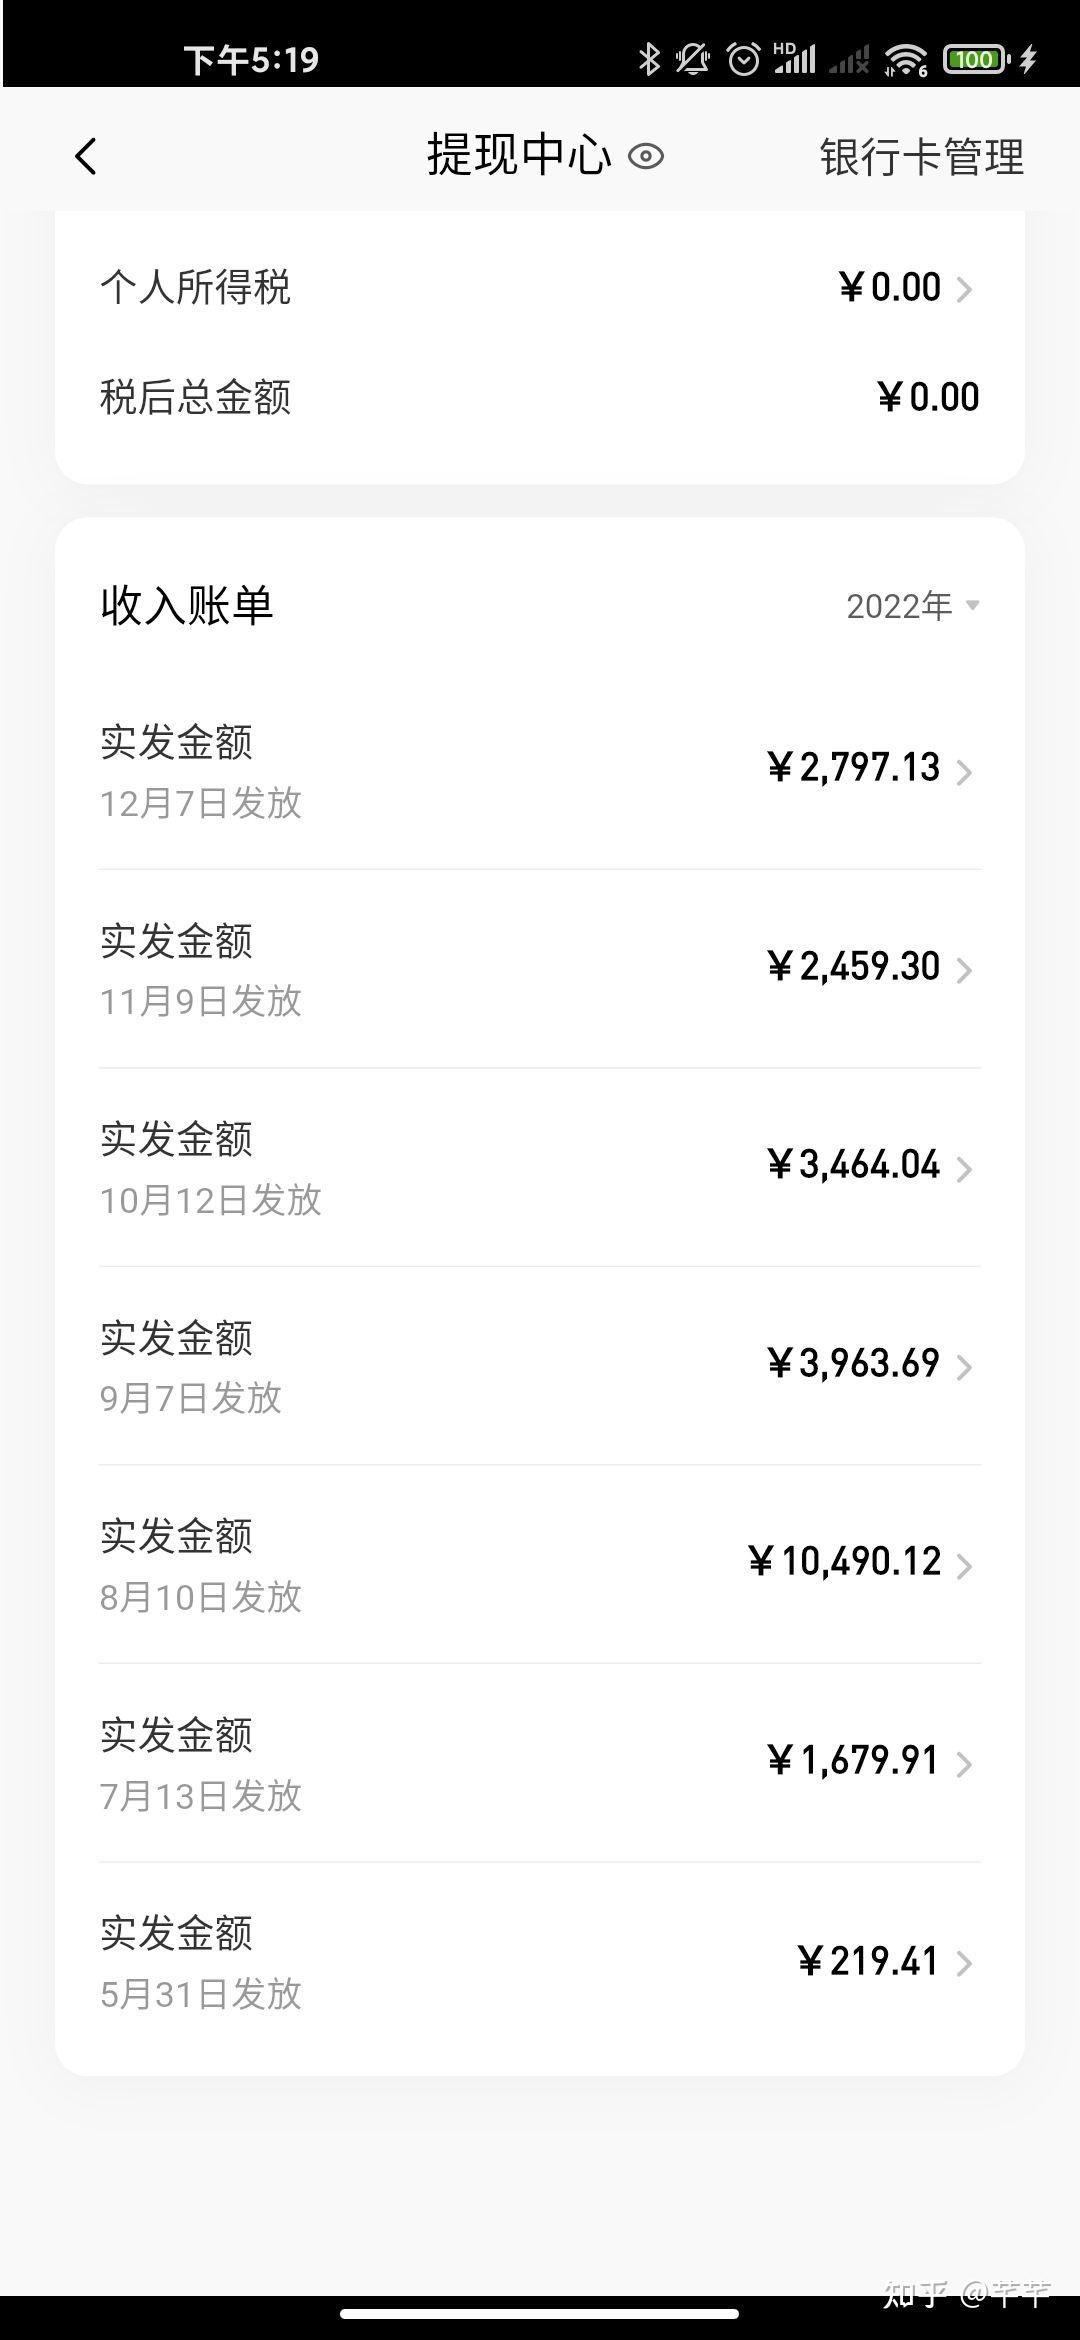Tap chevron beside 个人所得税 ¥0.00
The height and width of the screenshot is (2340, 1080).
click(964, 290)
